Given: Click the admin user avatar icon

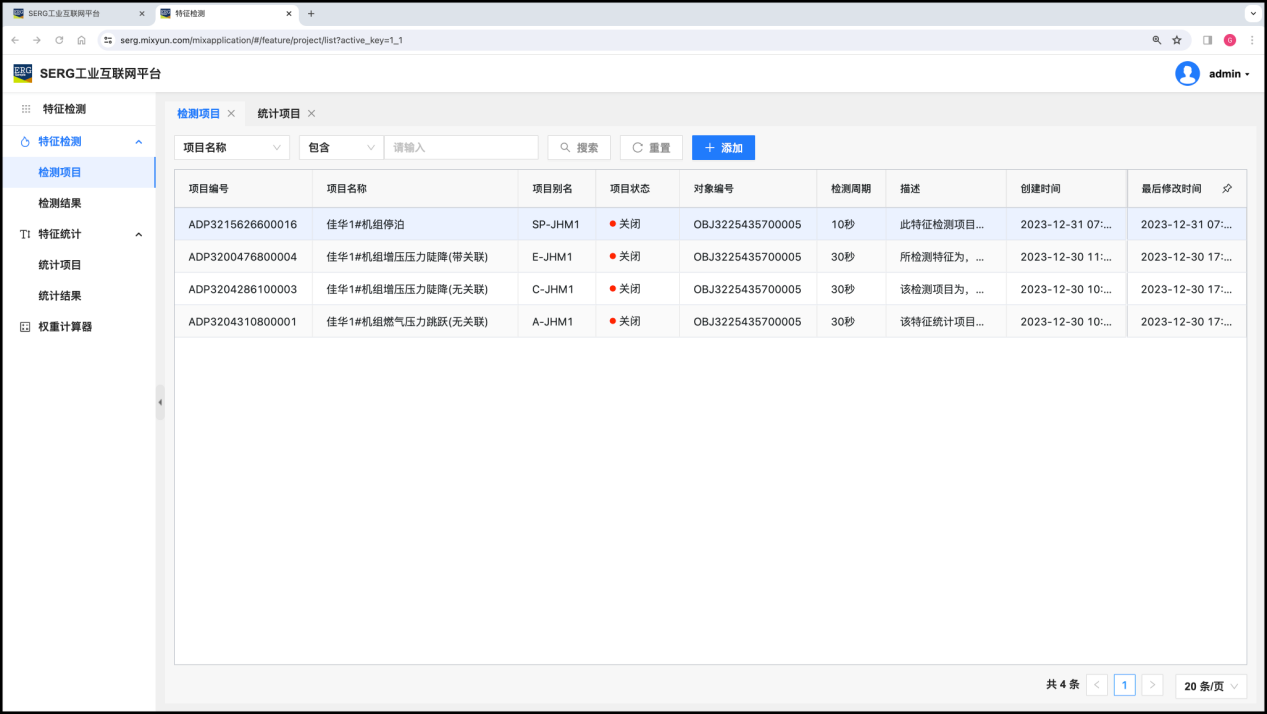Looking at the screenshot, I should click(x=1187, y=74).
